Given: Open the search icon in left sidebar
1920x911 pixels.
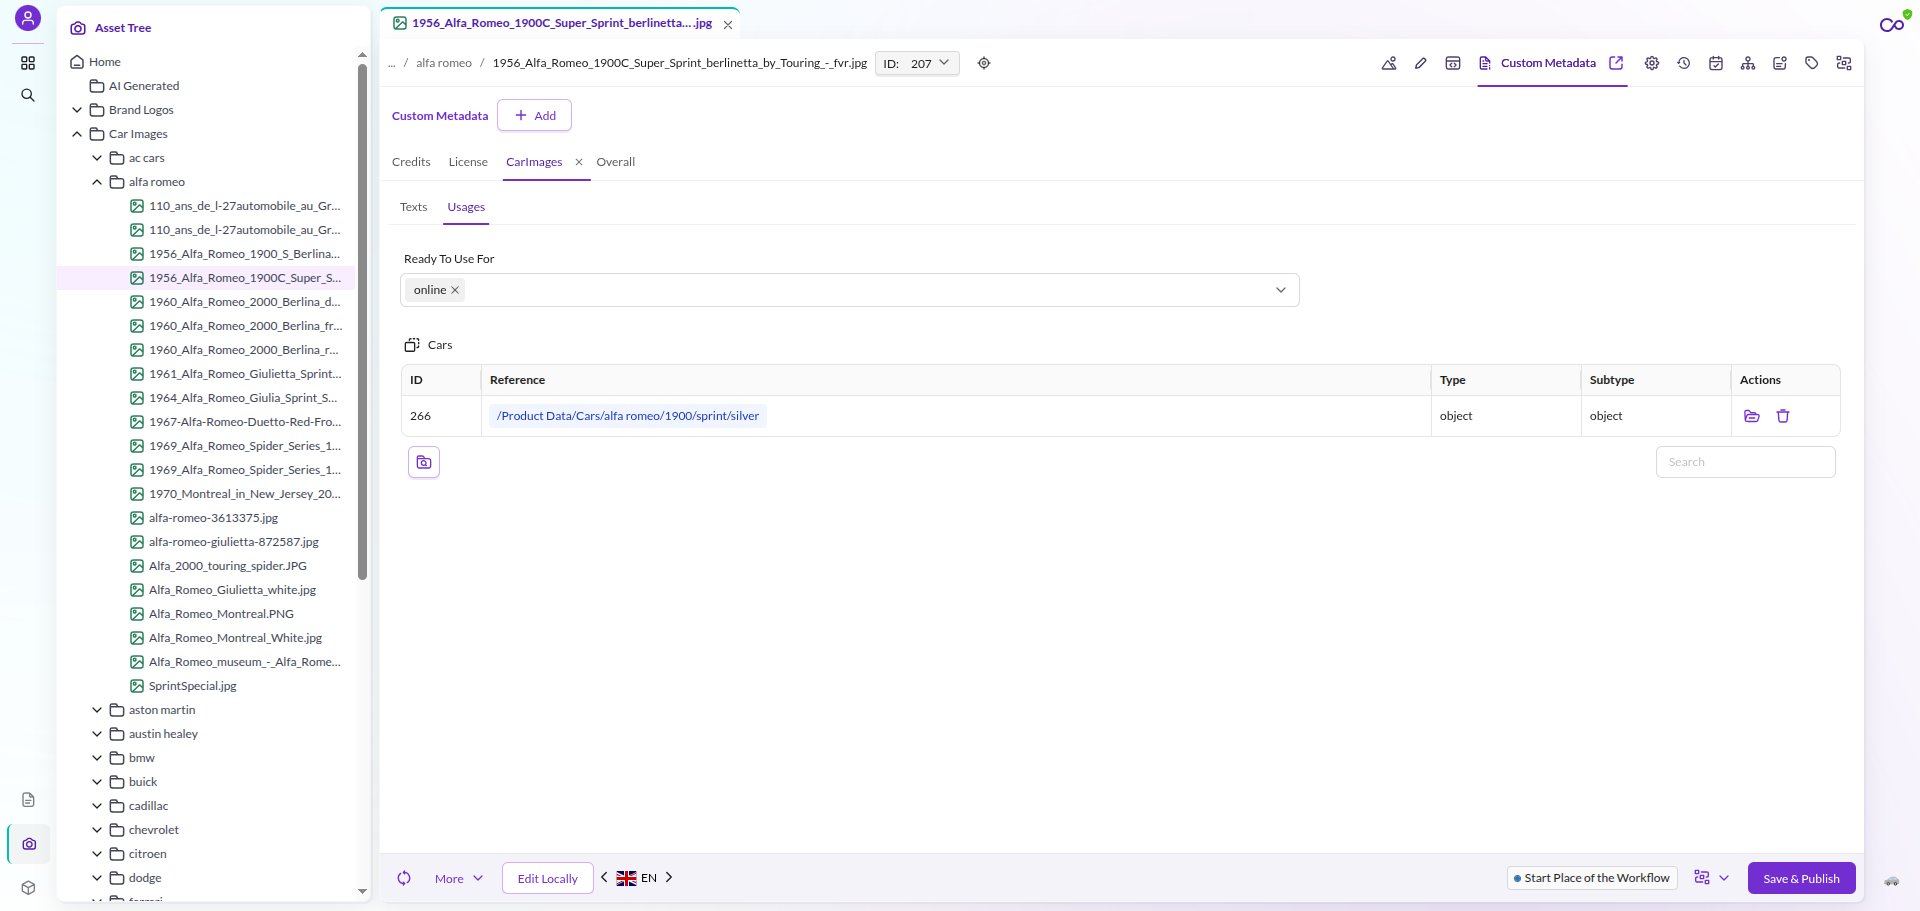Looking at the screenshot, I should pos(28,95).
